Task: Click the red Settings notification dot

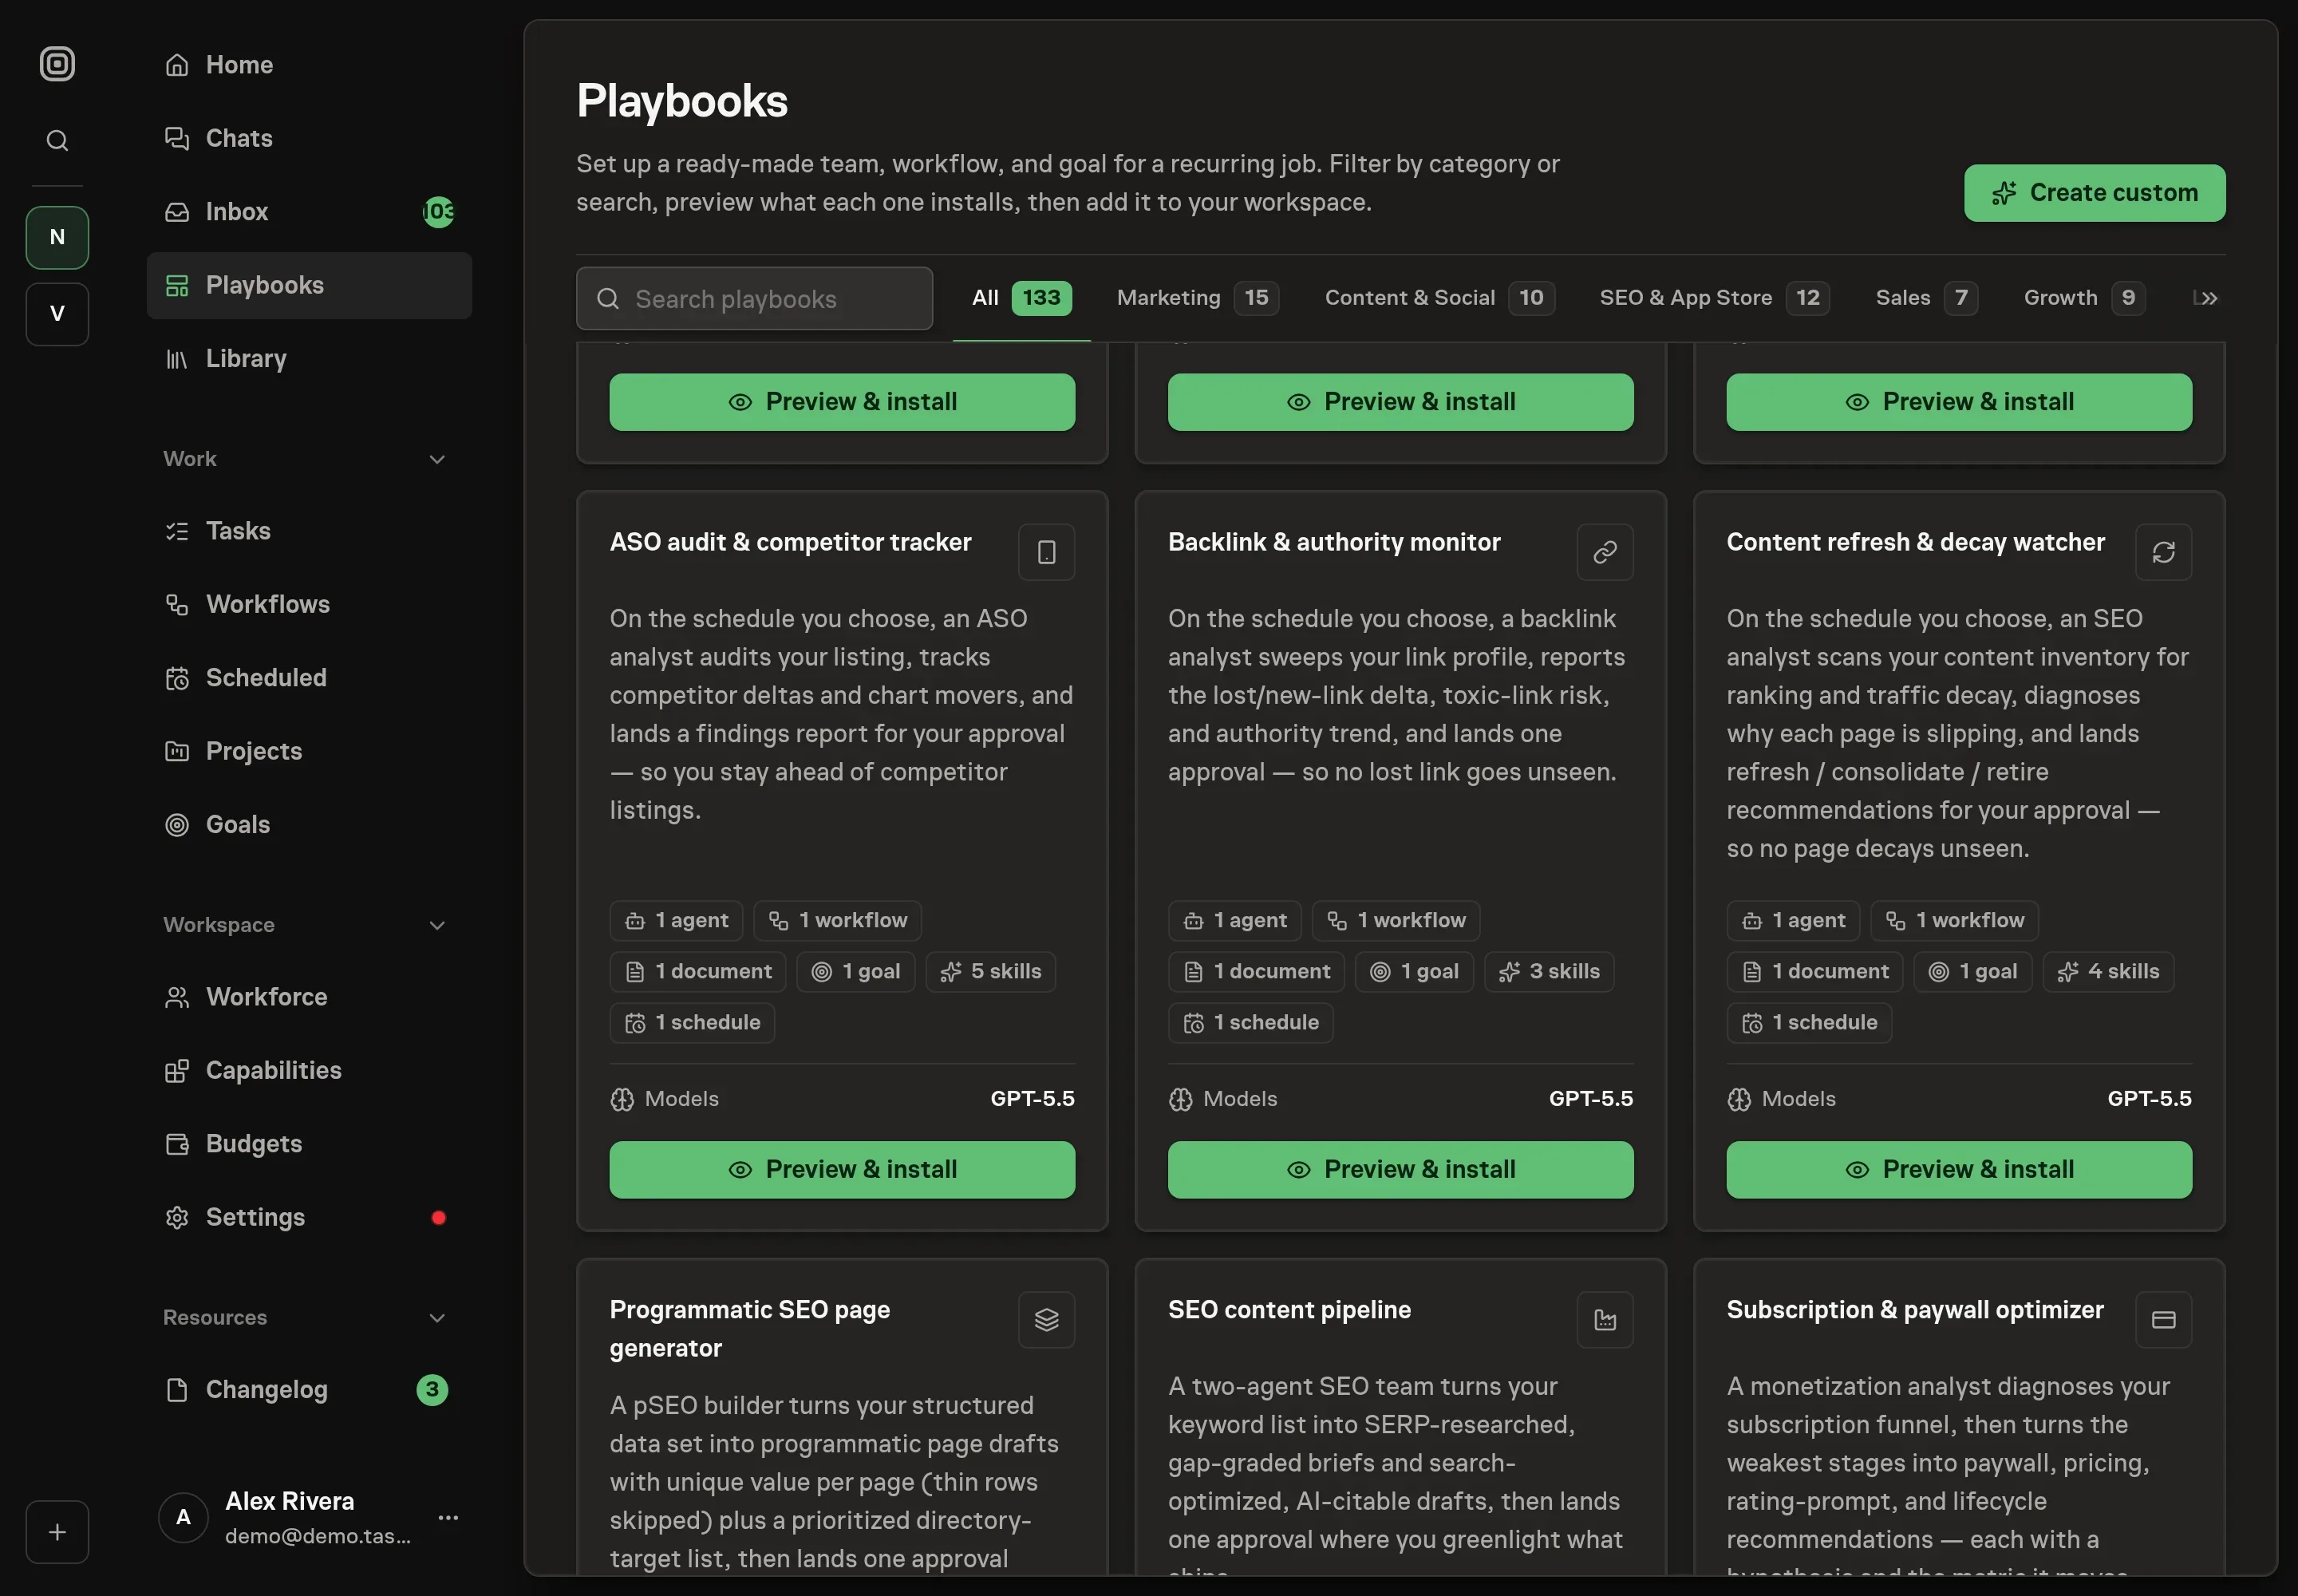Action: [438, 1218]
